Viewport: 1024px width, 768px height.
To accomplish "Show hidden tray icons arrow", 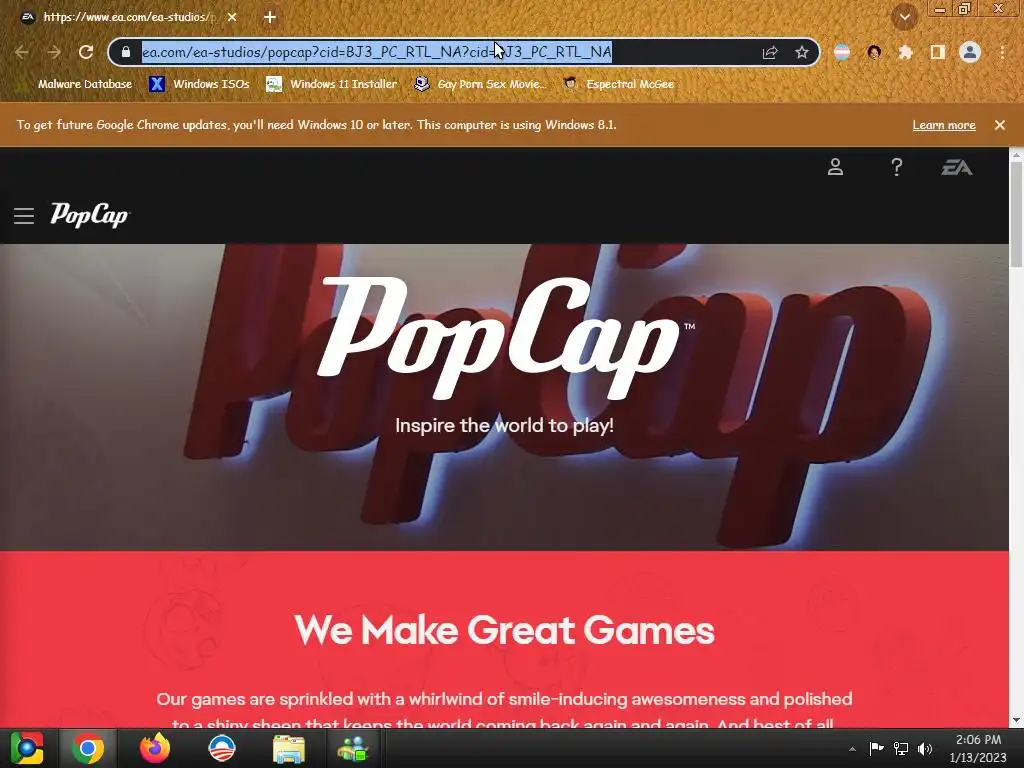I will (x=852, y=749).
